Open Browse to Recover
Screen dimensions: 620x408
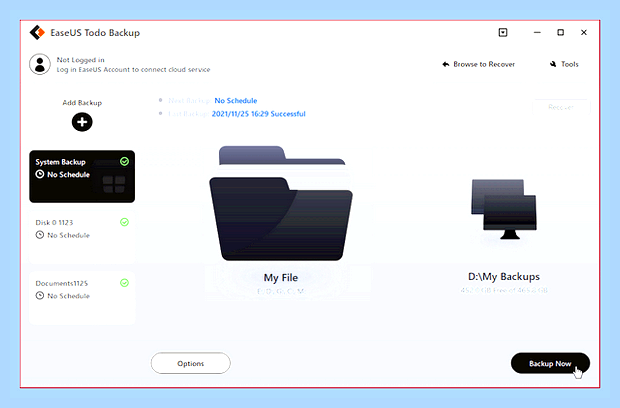point(478,64)
